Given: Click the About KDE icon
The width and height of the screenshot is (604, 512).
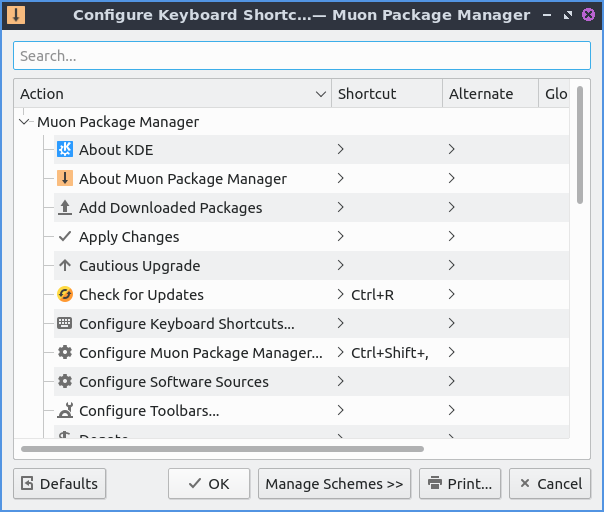Looking at the screenshot, I should (x=65, y=150).
